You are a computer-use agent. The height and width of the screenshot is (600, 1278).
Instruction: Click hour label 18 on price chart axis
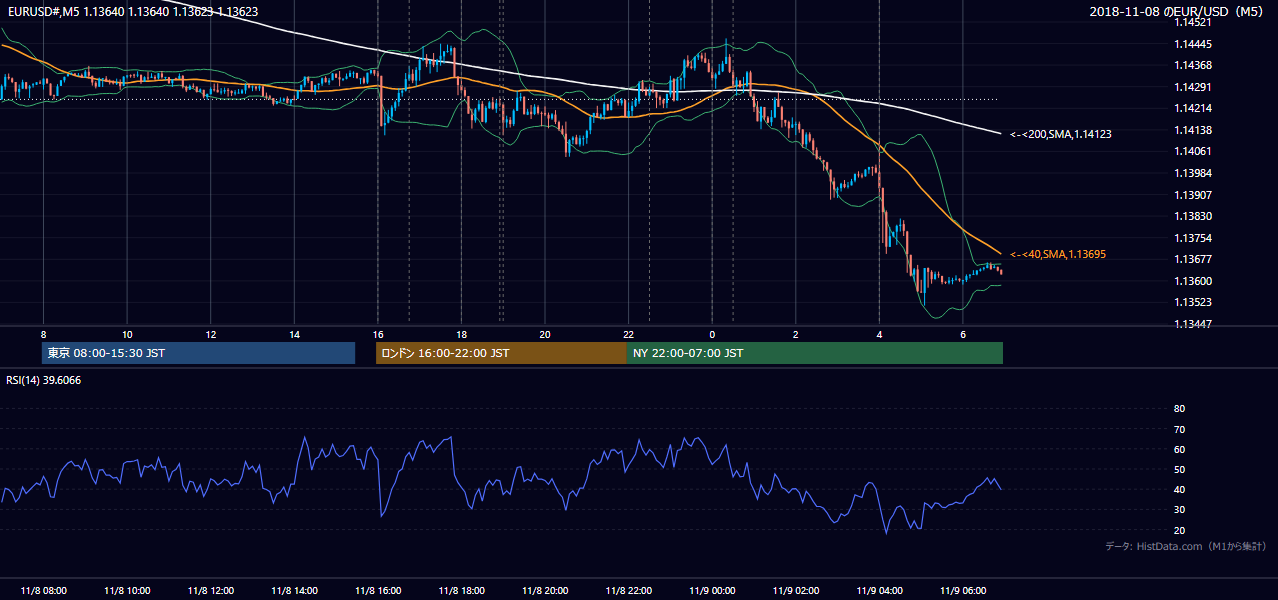click(x=461, y=334)
